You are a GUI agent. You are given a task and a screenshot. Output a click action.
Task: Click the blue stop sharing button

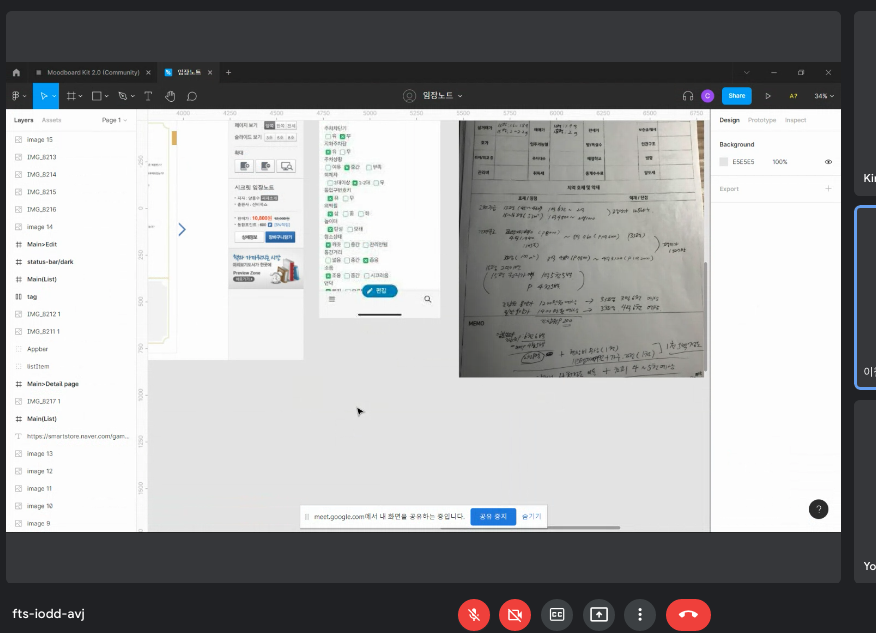coord(493,516)
